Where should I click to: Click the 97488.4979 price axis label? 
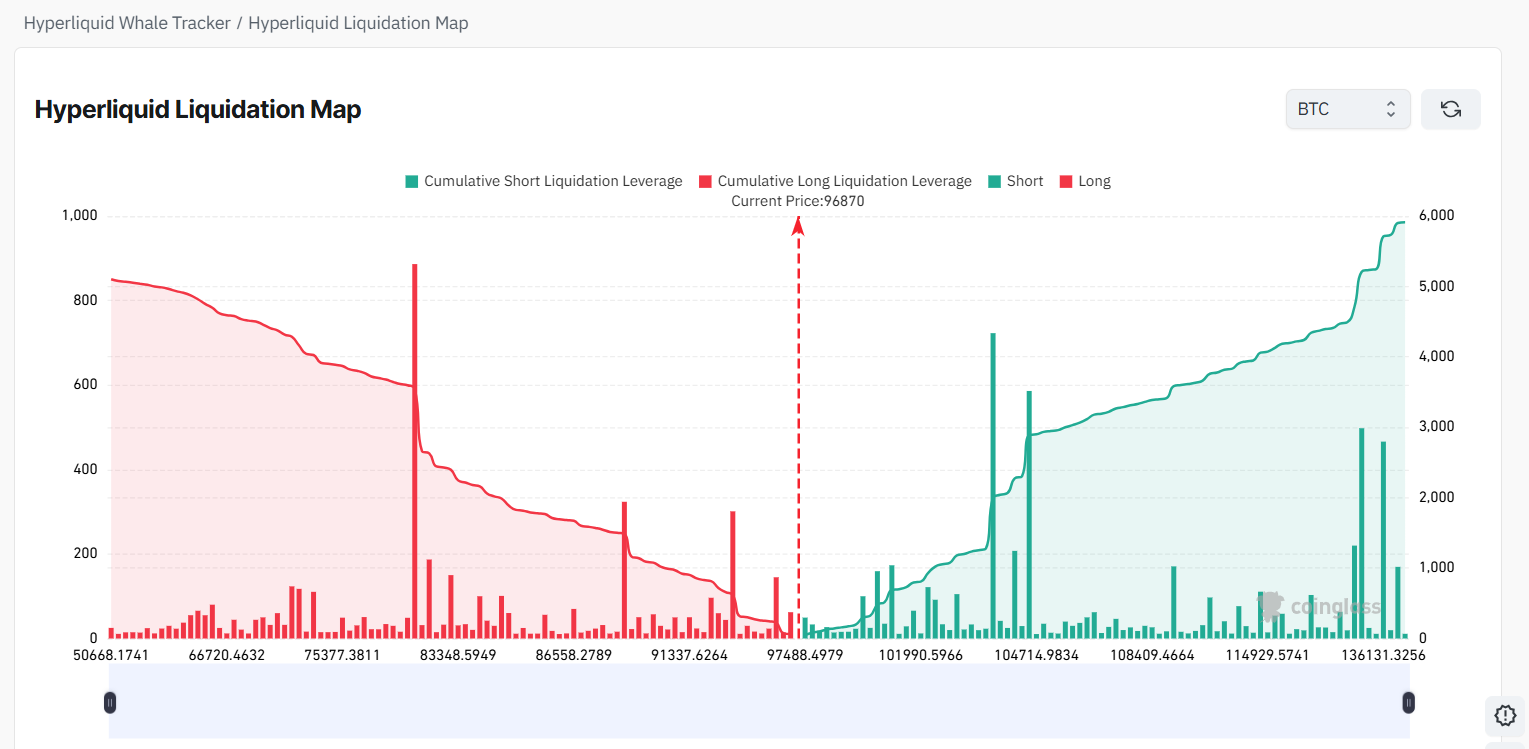(805, 655)
